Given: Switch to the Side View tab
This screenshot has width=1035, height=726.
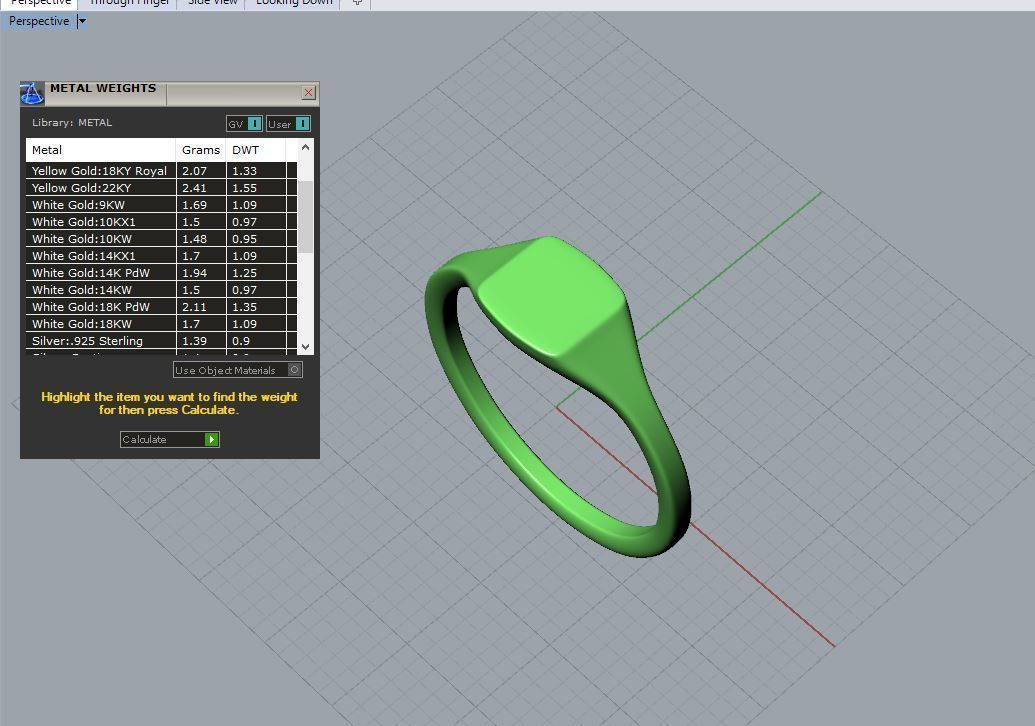Looking at the screenshot, I should click(x=212, y=3).
